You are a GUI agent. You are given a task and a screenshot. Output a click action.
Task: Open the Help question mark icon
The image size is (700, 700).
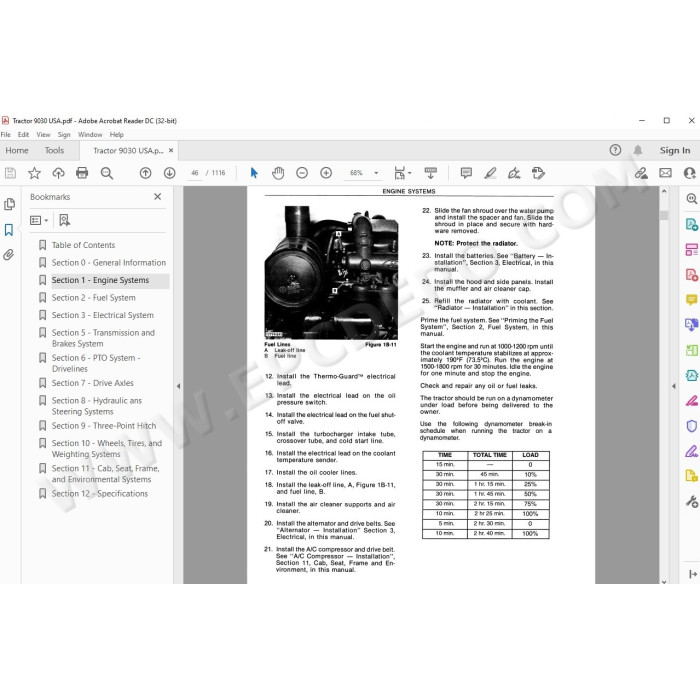click(x=615, y=150)
